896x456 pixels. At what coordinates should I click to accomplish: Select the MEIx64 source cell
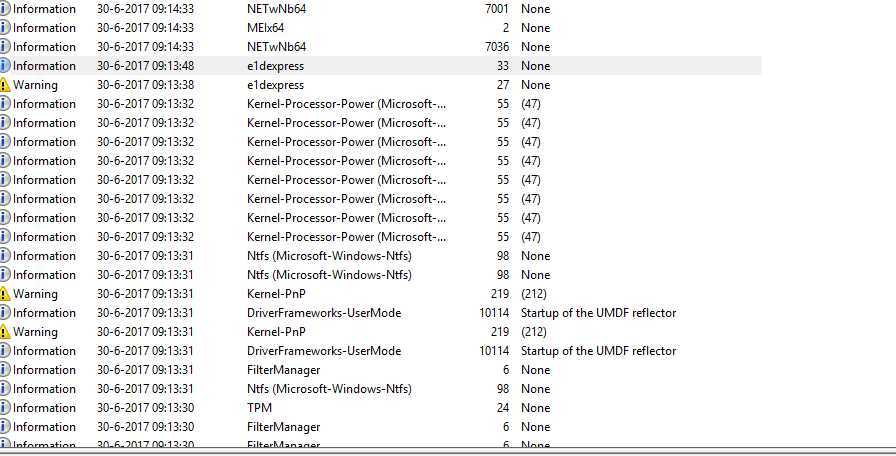tap(265, 28)
